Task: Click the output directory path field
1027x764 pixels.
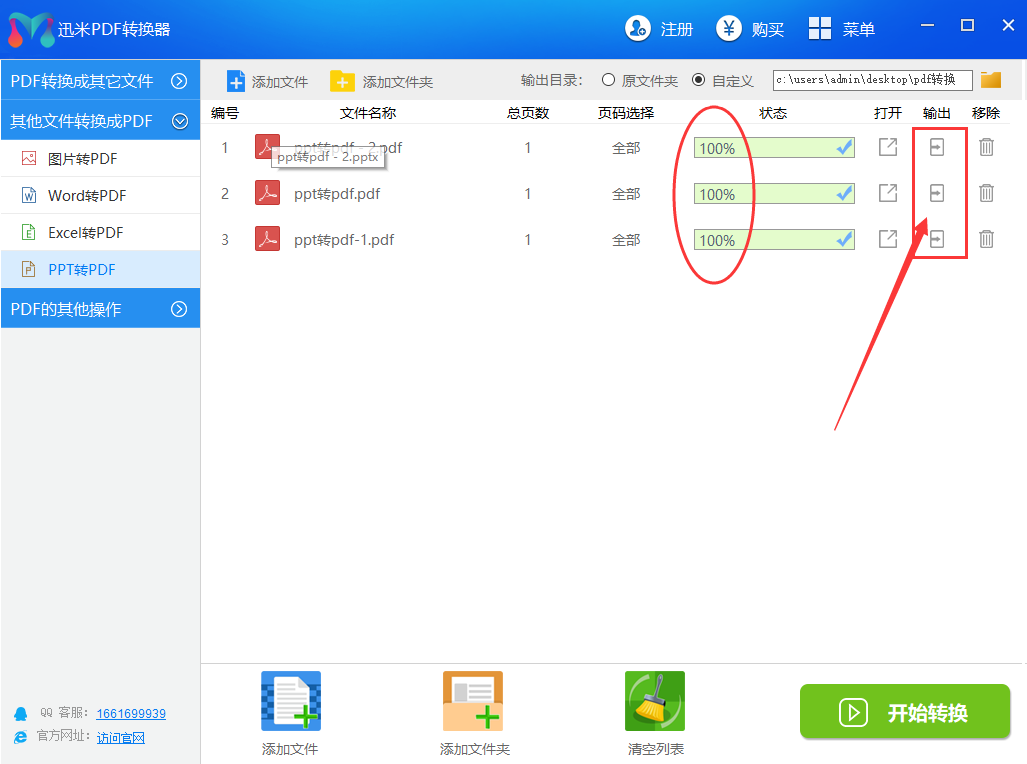Action: pyautogui.click(x=871, y=80)
